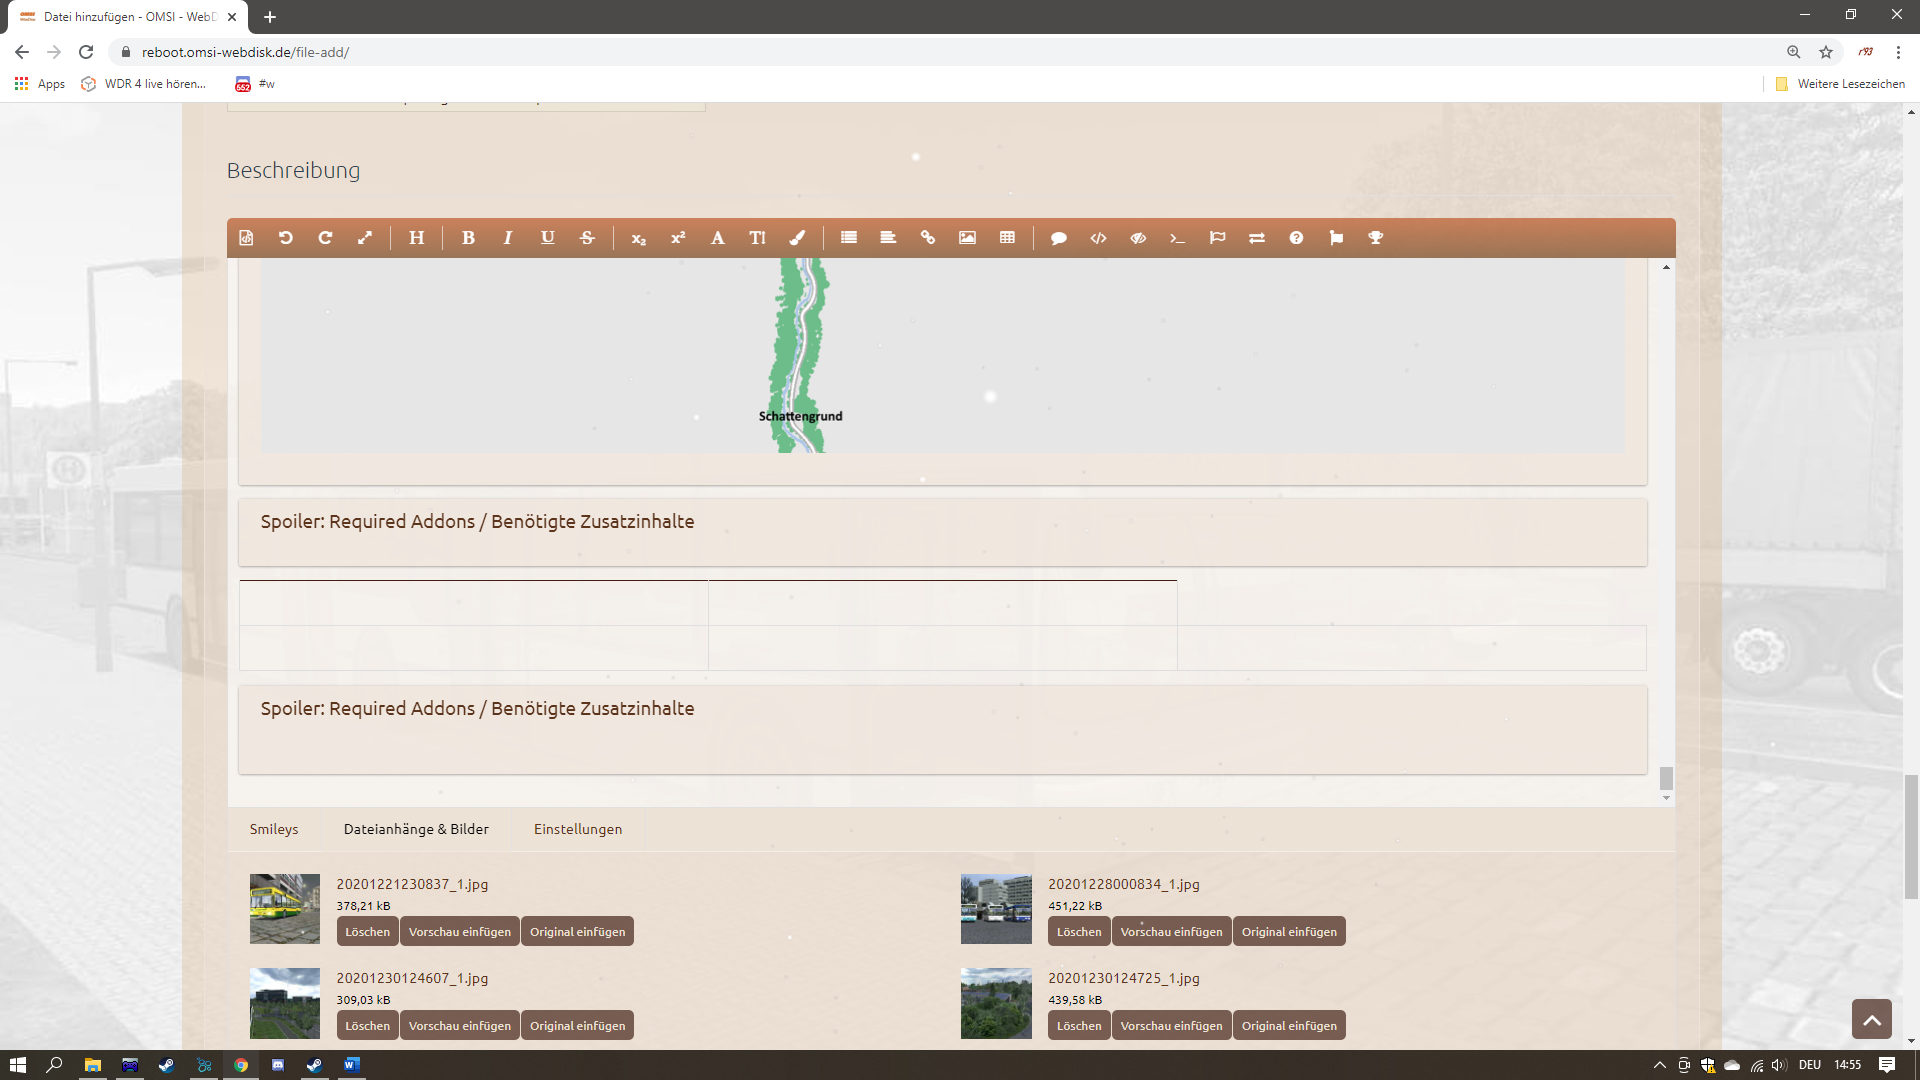Click the scroll-to-top arrow button
Screen dimensions: 1920x1080
tap(1871, 1019)
